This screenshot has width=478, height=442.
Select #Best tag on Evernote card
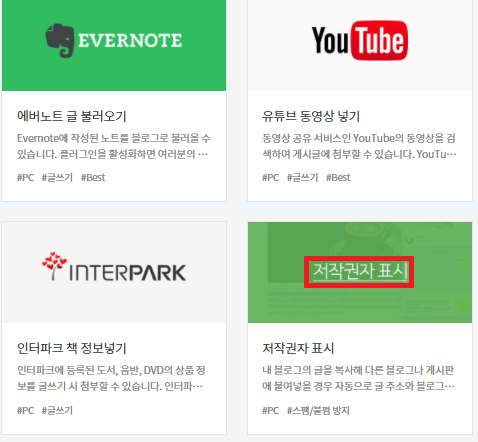(93, 177)
